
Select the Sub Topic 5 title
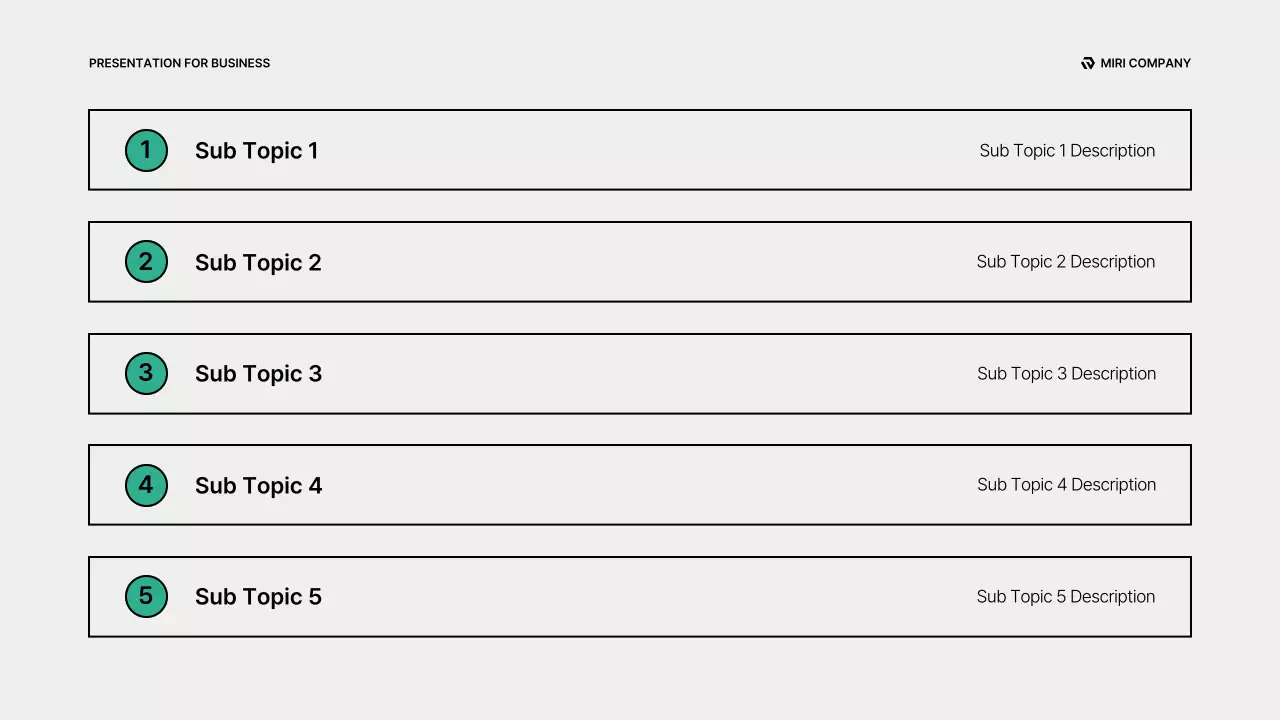(258, 596)
